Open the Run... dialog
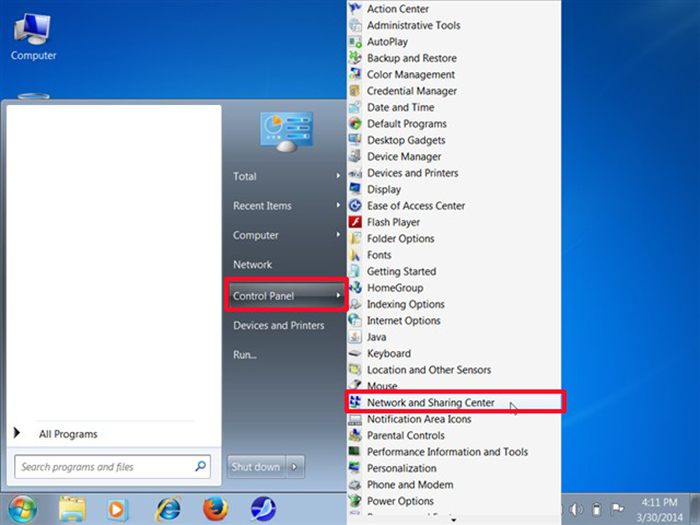 coord(245,355)
